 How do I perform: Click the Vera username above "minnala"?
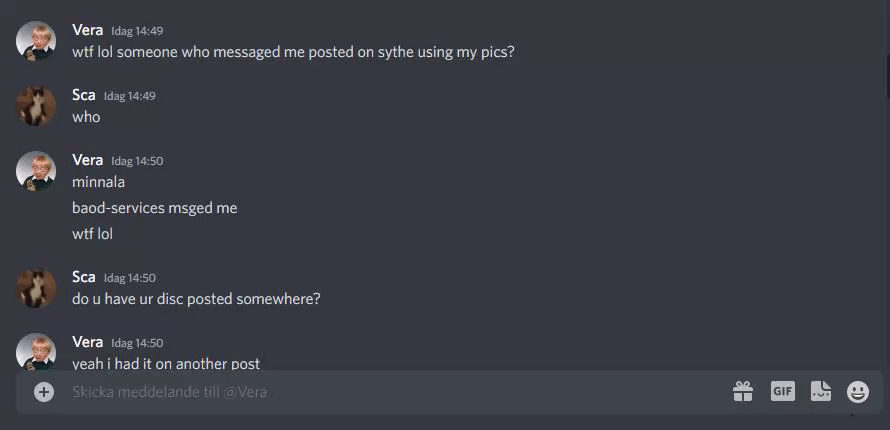(x=87, y=160)
